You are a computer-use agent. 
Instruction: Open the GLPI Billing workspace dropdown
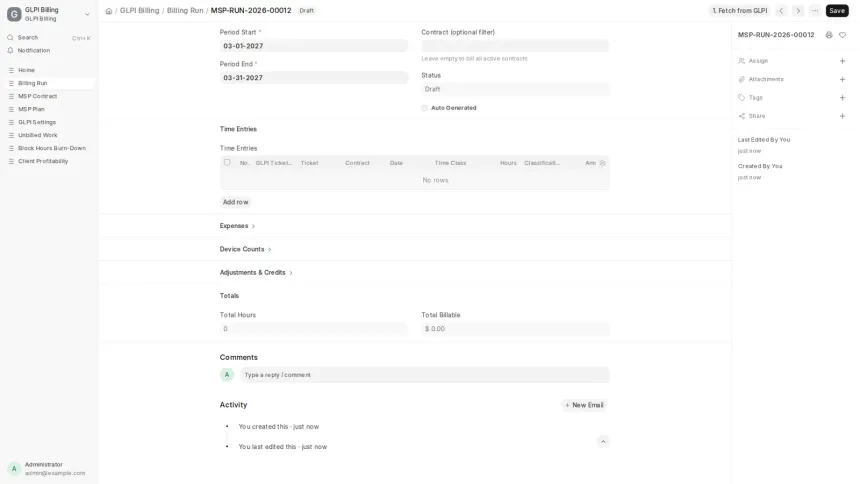point(87,14)
